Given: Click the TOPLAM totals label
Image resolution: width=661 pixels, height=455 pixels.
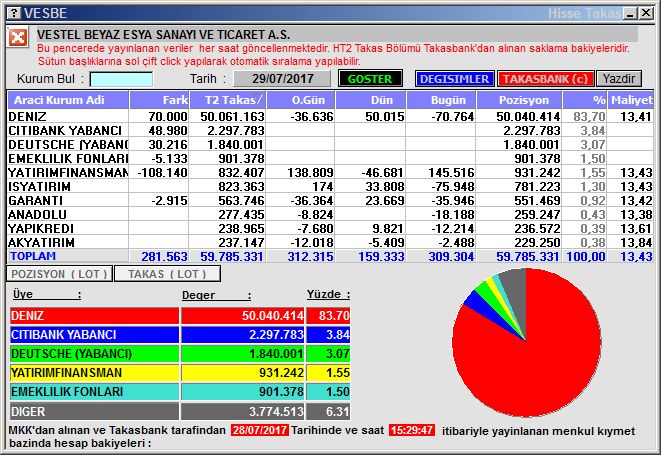Looking at the screenshot, I should point(33,256).
